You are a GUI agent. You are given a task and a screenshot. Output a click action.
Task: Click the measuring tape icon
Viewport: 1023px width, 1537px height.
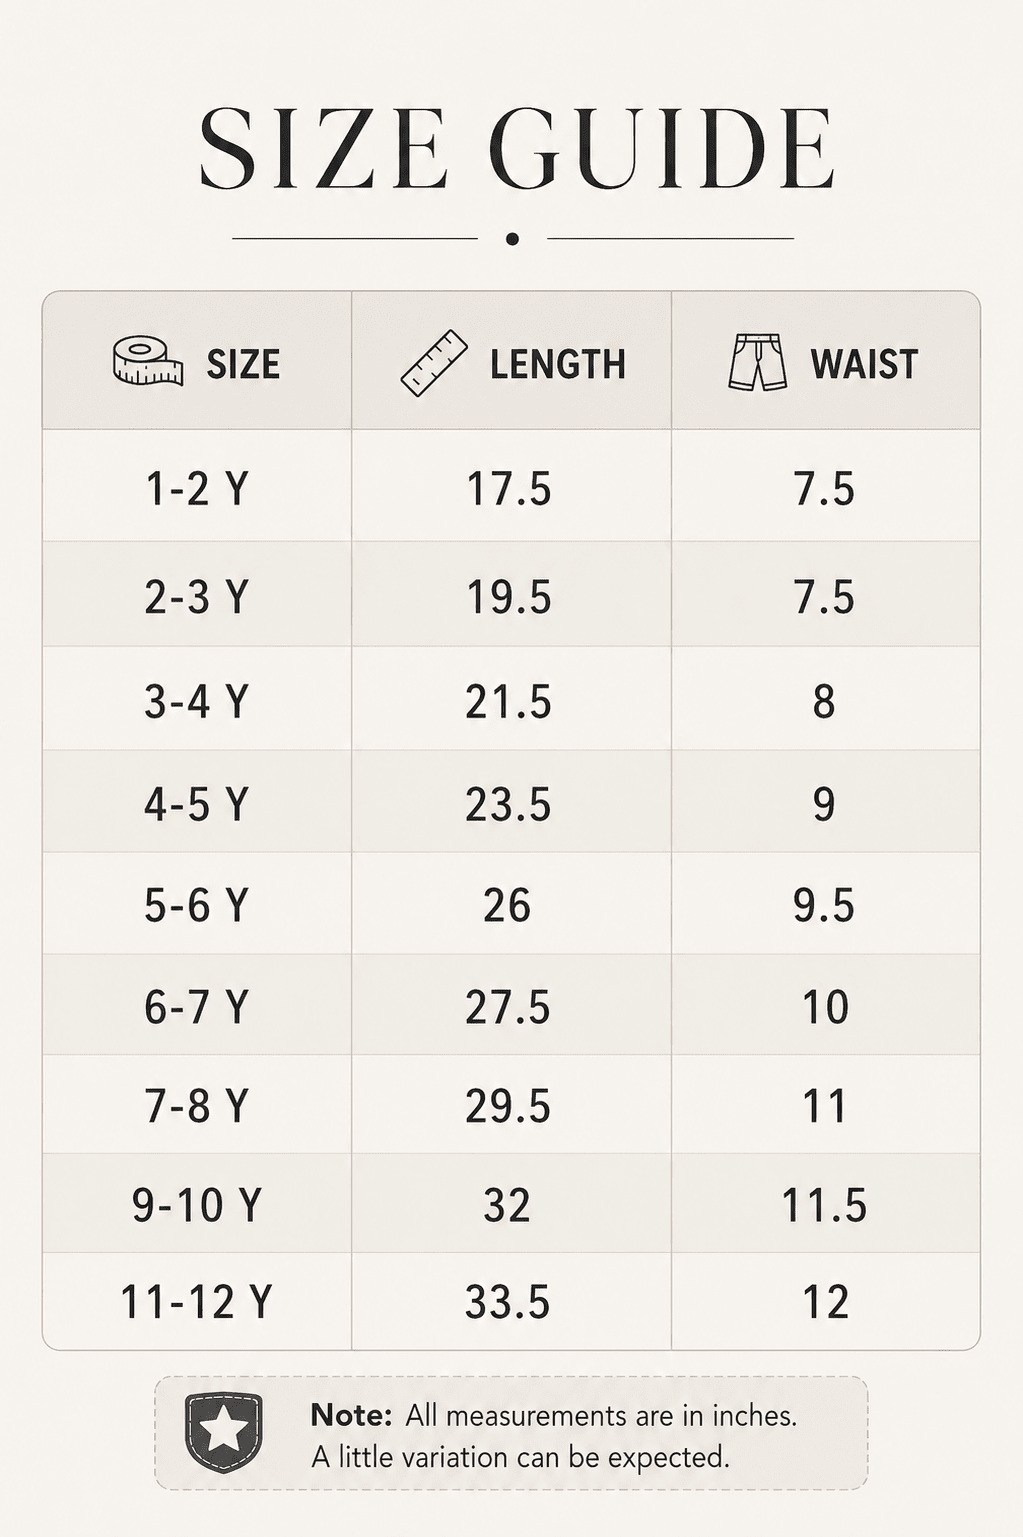click(148, 362)
